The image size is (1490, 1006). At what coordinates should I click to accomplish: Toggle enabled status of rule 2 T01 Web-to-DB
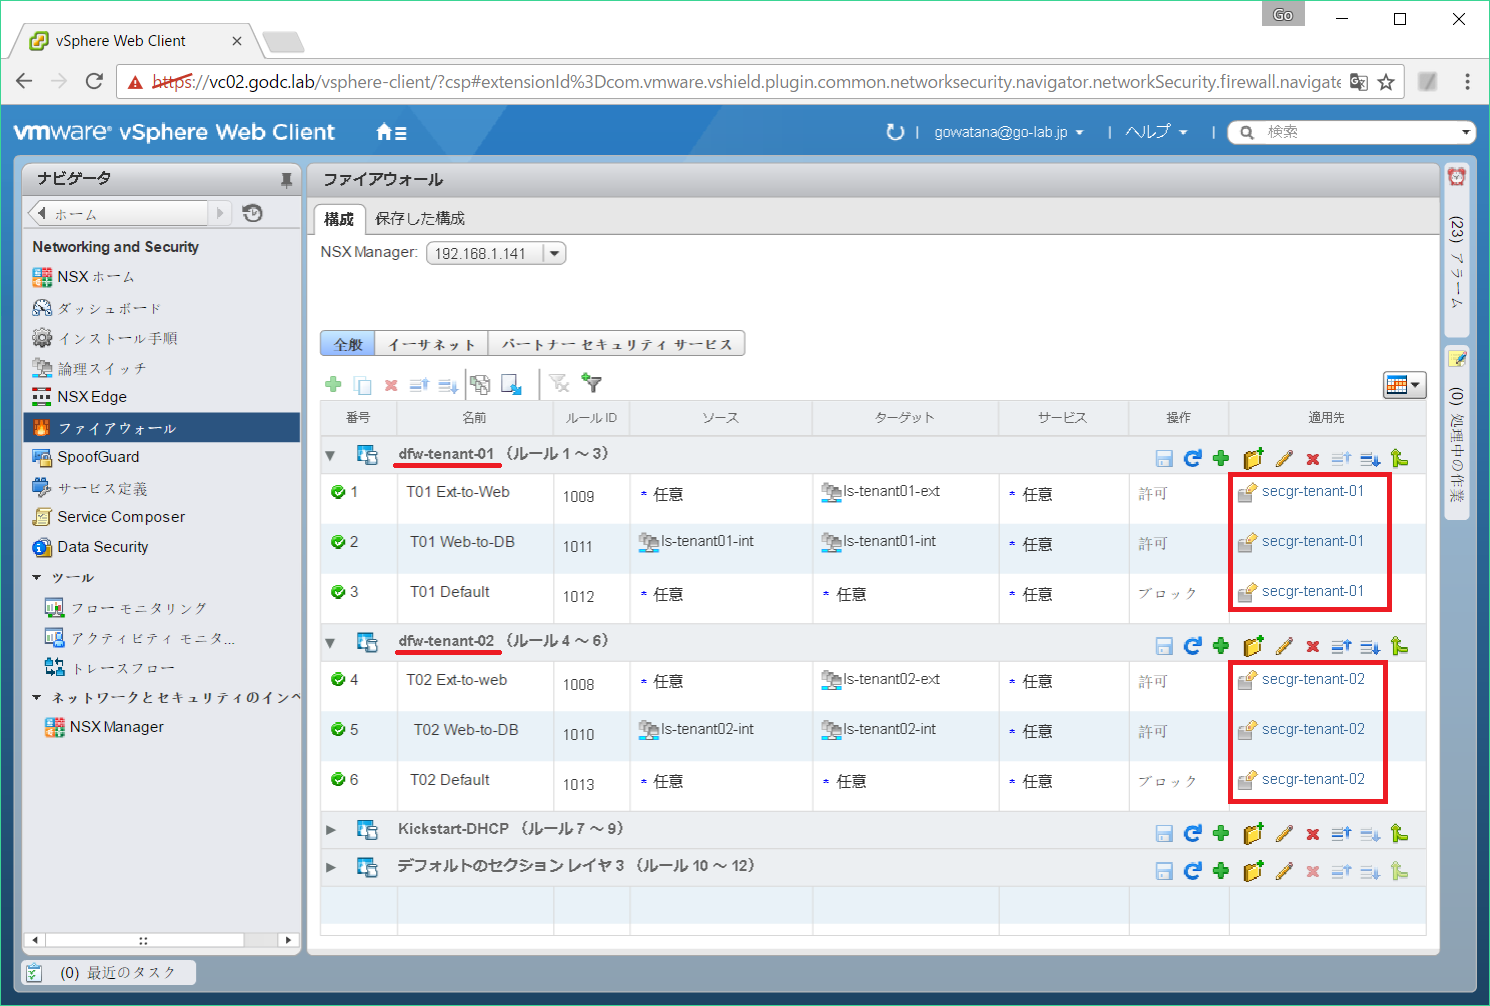(x=338, y=542)
